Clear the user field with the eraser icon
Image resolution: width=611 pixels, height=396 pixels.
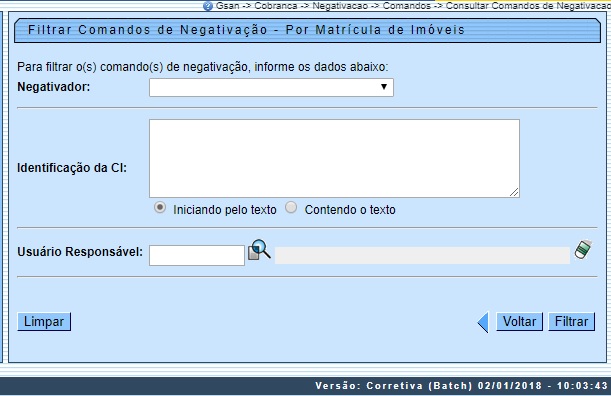[x=583, y=249]
